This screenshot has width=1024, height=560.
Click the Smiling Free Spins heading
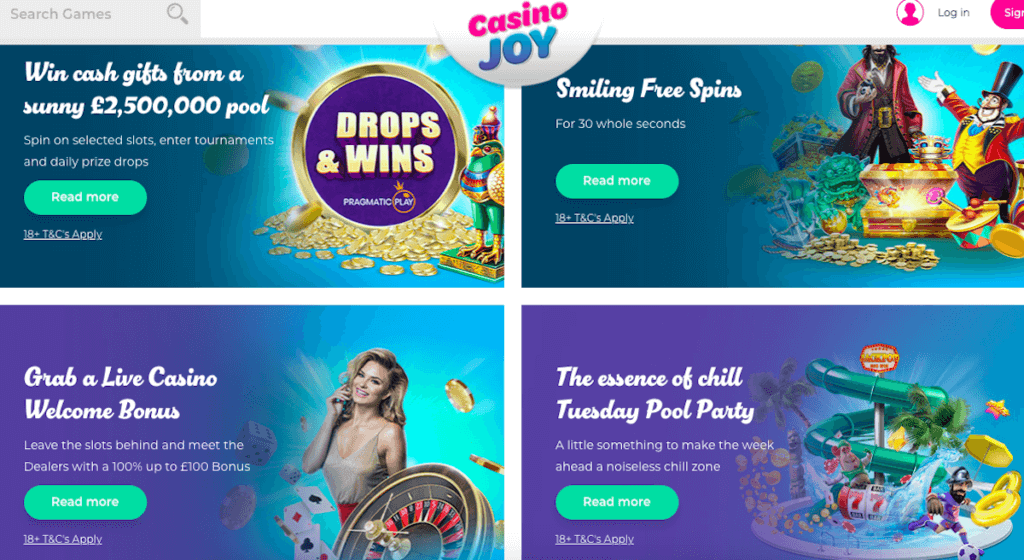tap(648, 89)
